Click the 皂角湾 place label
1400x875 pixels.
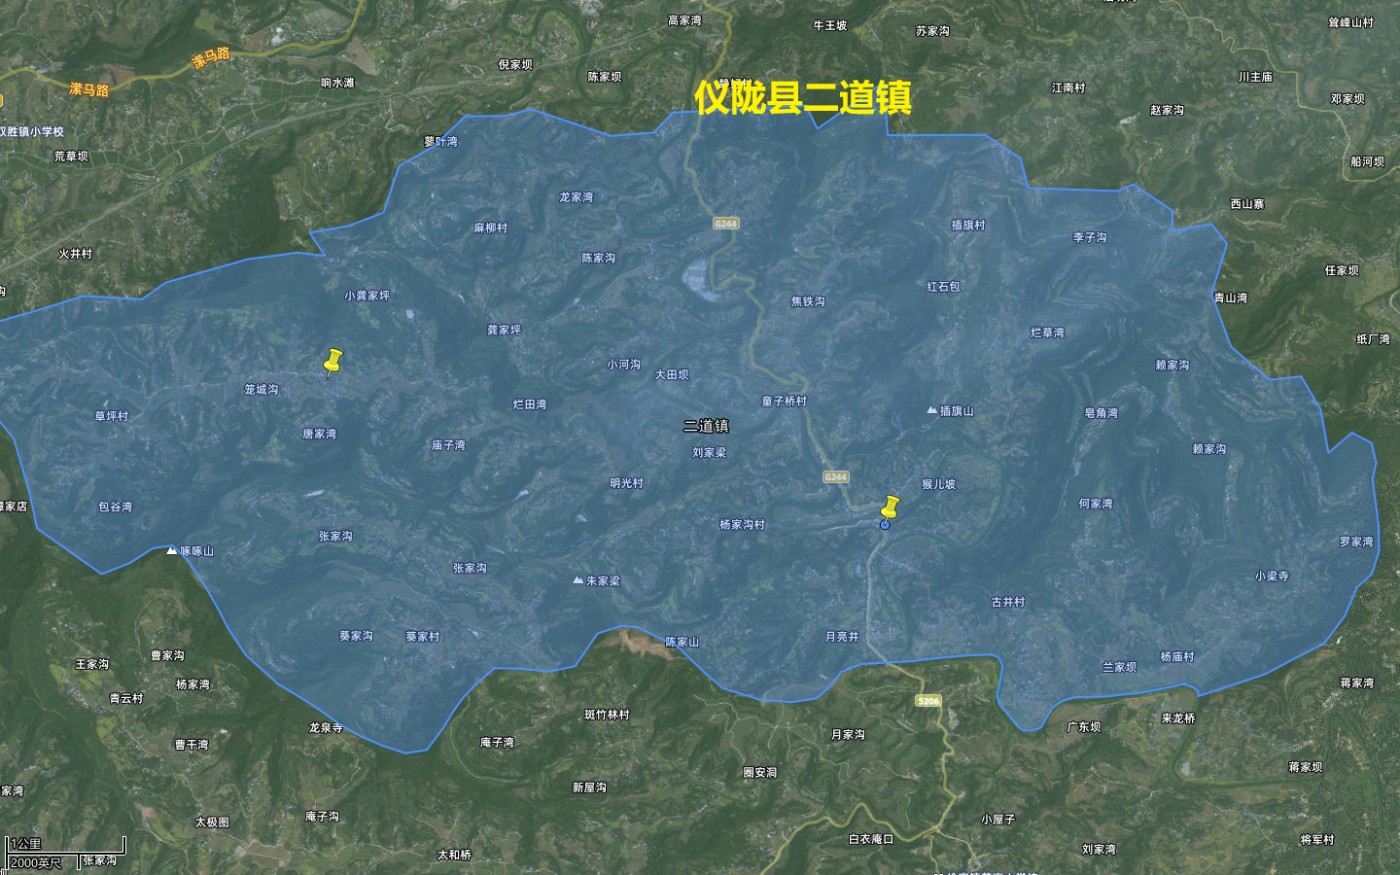pyautogui.click(x=1101, y=413)
